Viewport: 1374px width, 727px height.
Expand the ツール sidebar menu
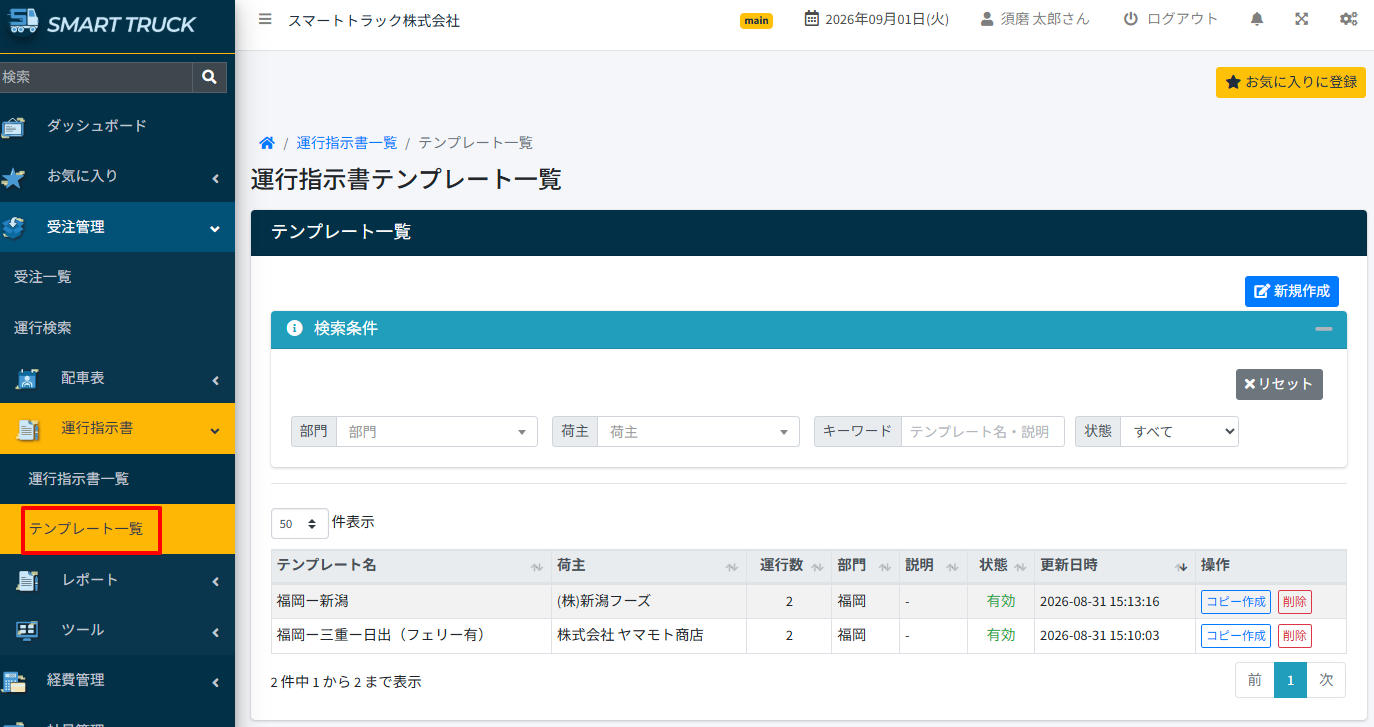[x=117, y=631]
